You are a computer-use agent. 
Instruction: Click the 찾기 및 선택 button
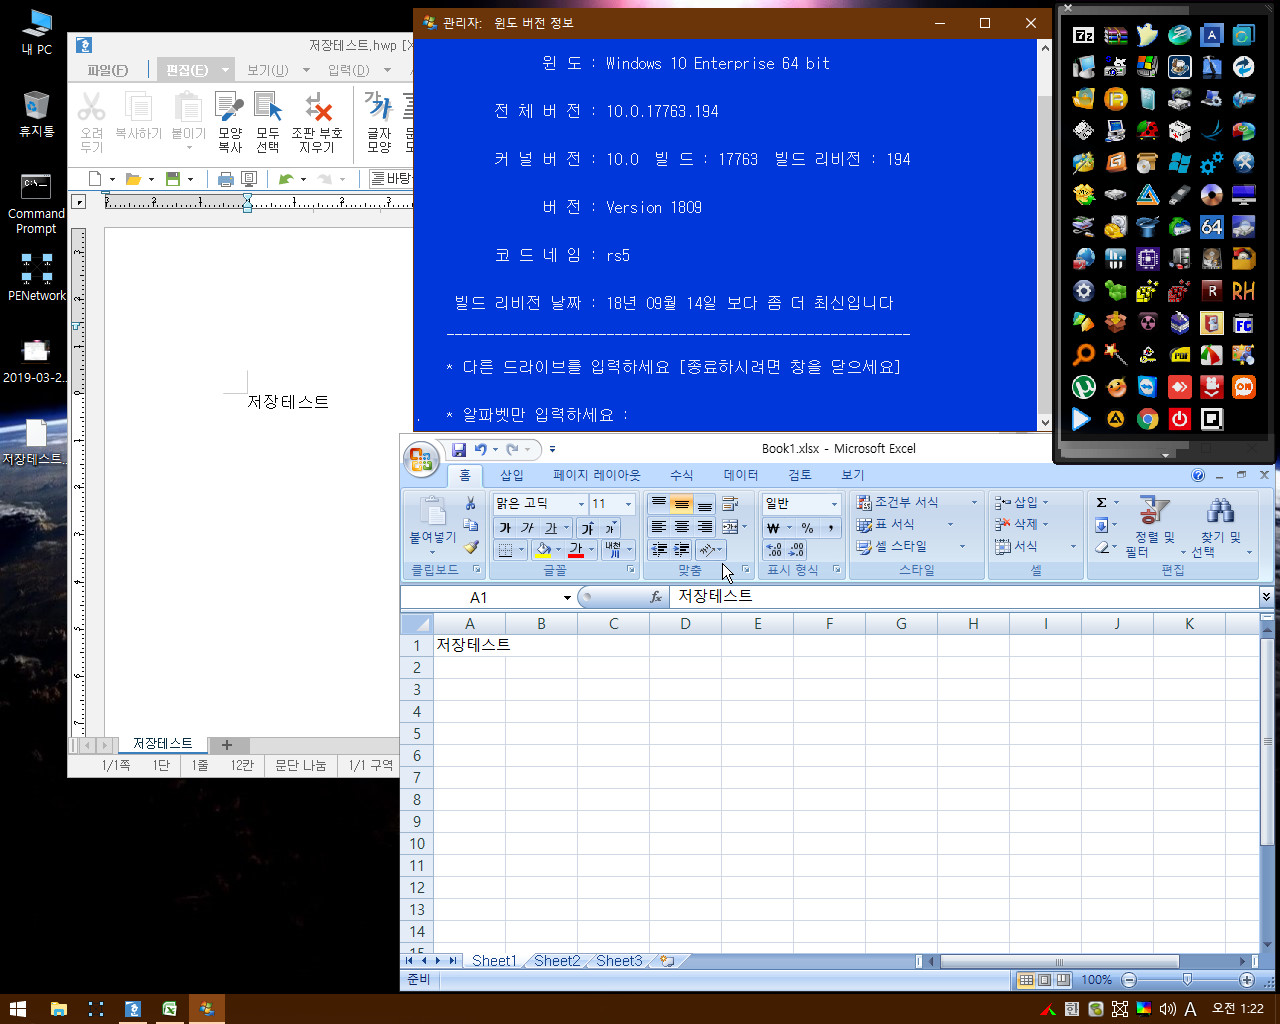1220,528
